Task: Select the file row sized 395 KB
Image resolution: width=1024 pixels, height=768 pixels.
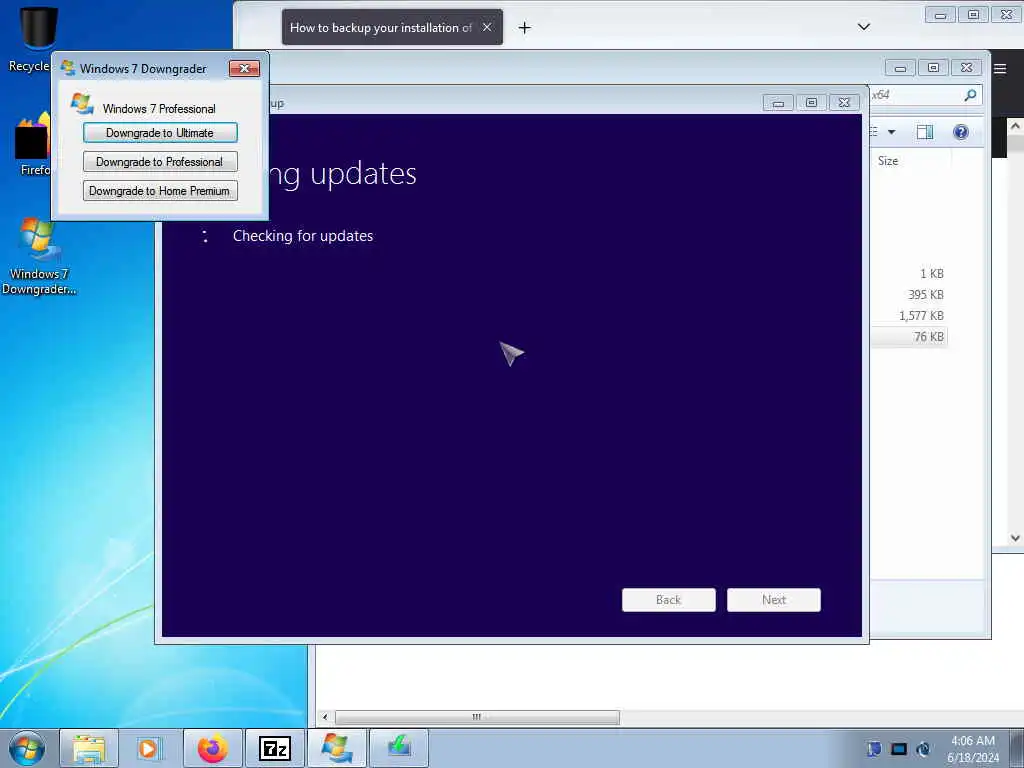Action: (909, 295)
